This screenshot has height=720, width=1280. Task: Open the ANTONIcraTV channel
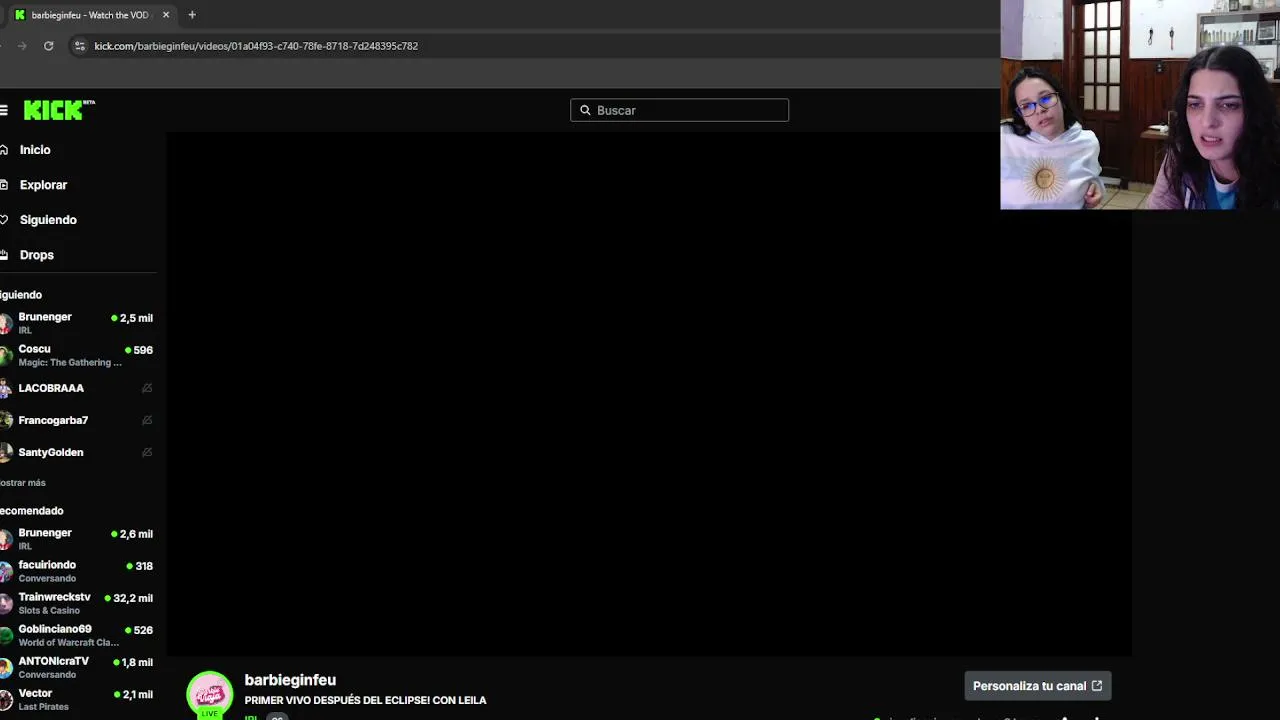click(78, 666)
